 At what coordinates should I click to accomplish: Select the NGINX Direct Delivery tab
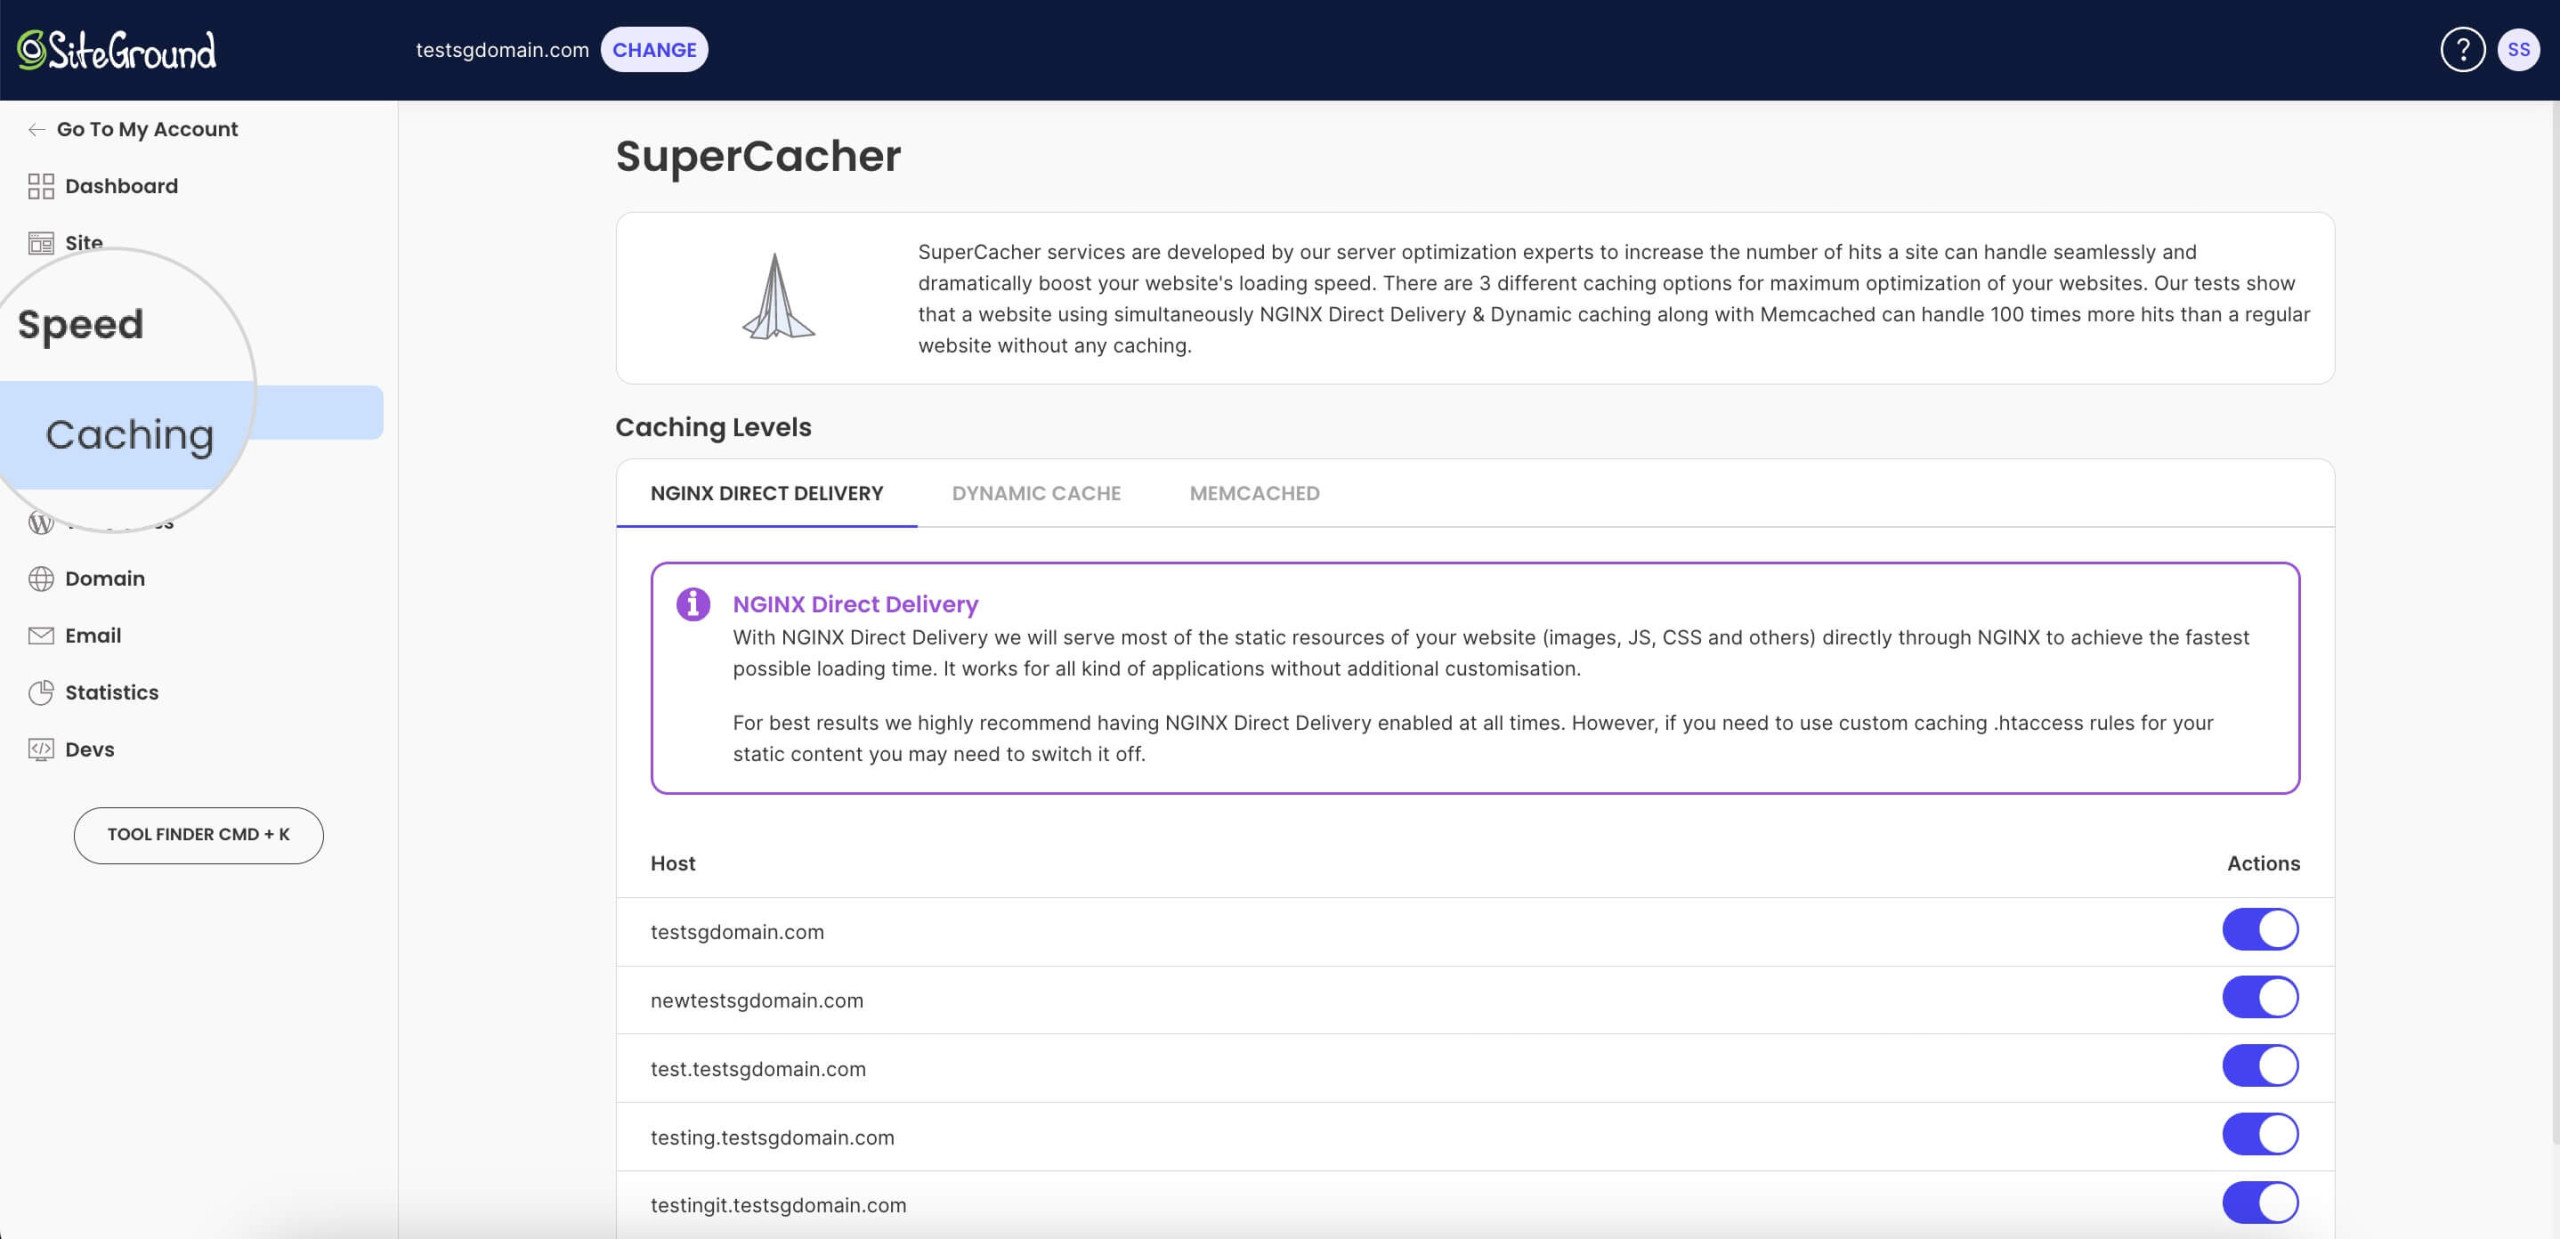click(767, 493)
